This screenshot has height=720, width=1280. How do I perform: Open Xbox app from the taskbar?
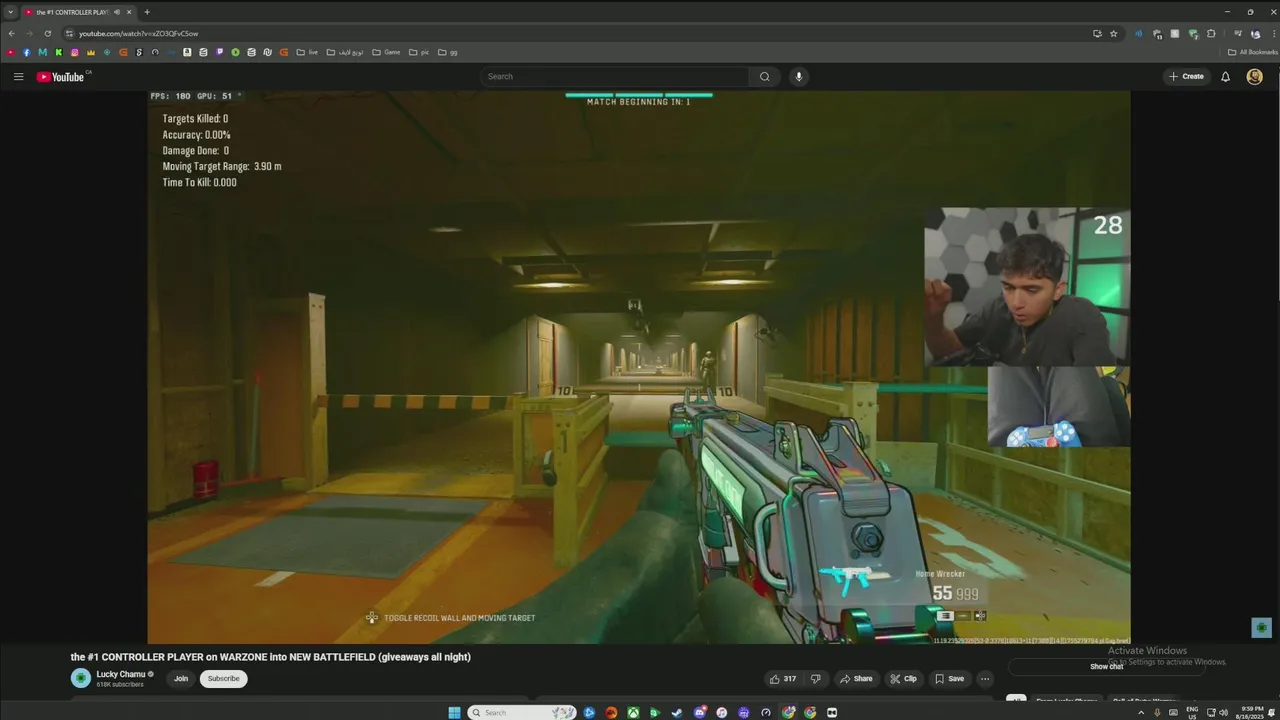pos(633,712)
